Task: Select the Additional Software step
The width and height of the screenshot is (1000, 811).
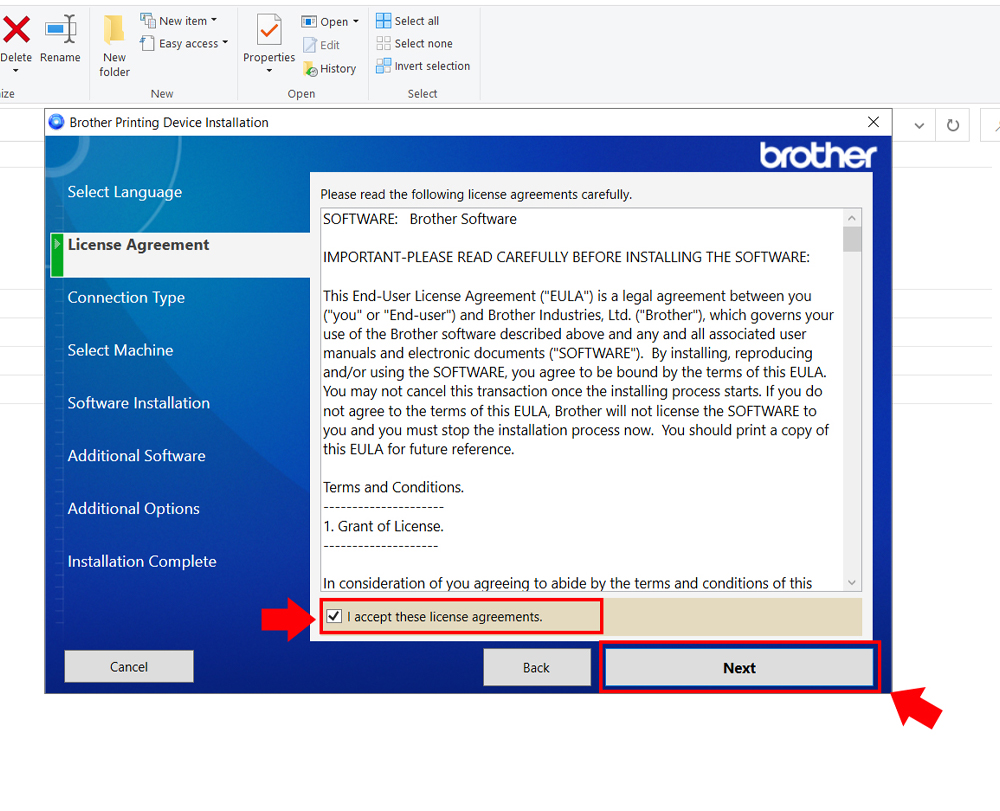Action: click(x=136, y=456)
